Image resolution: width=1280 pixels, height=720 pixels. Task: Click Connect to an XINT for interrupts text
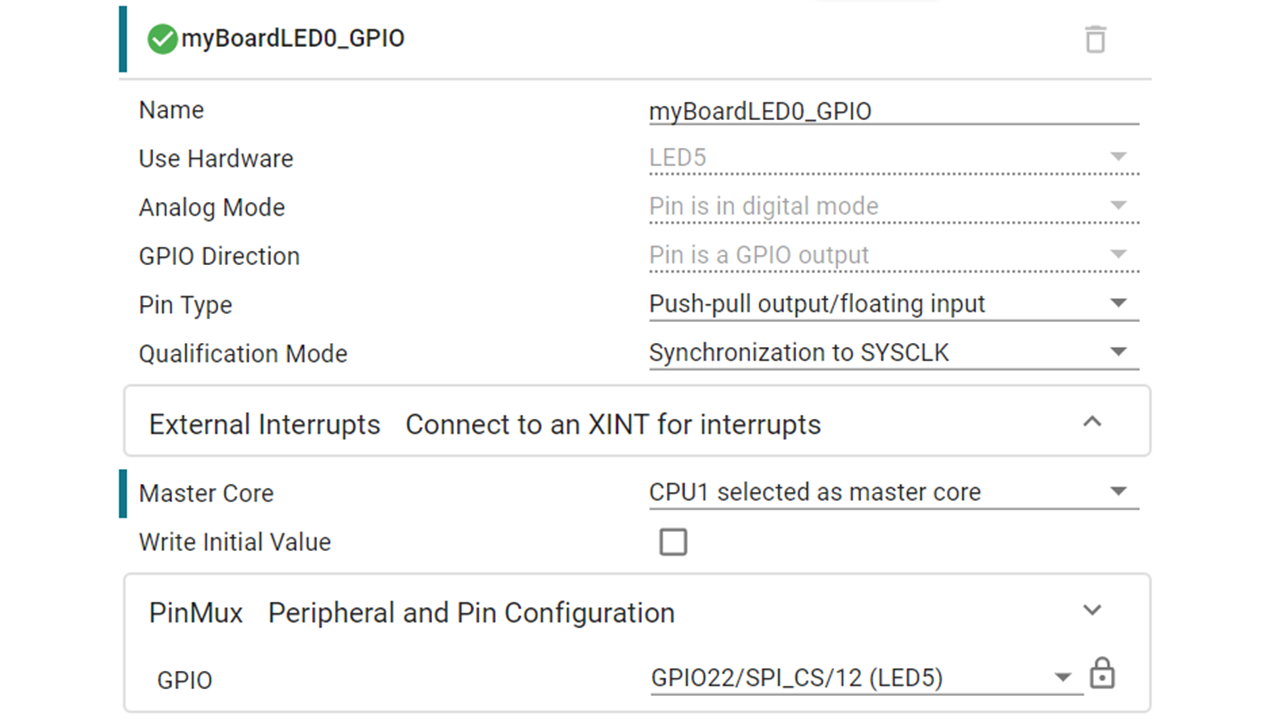click(x=613, y=424)
